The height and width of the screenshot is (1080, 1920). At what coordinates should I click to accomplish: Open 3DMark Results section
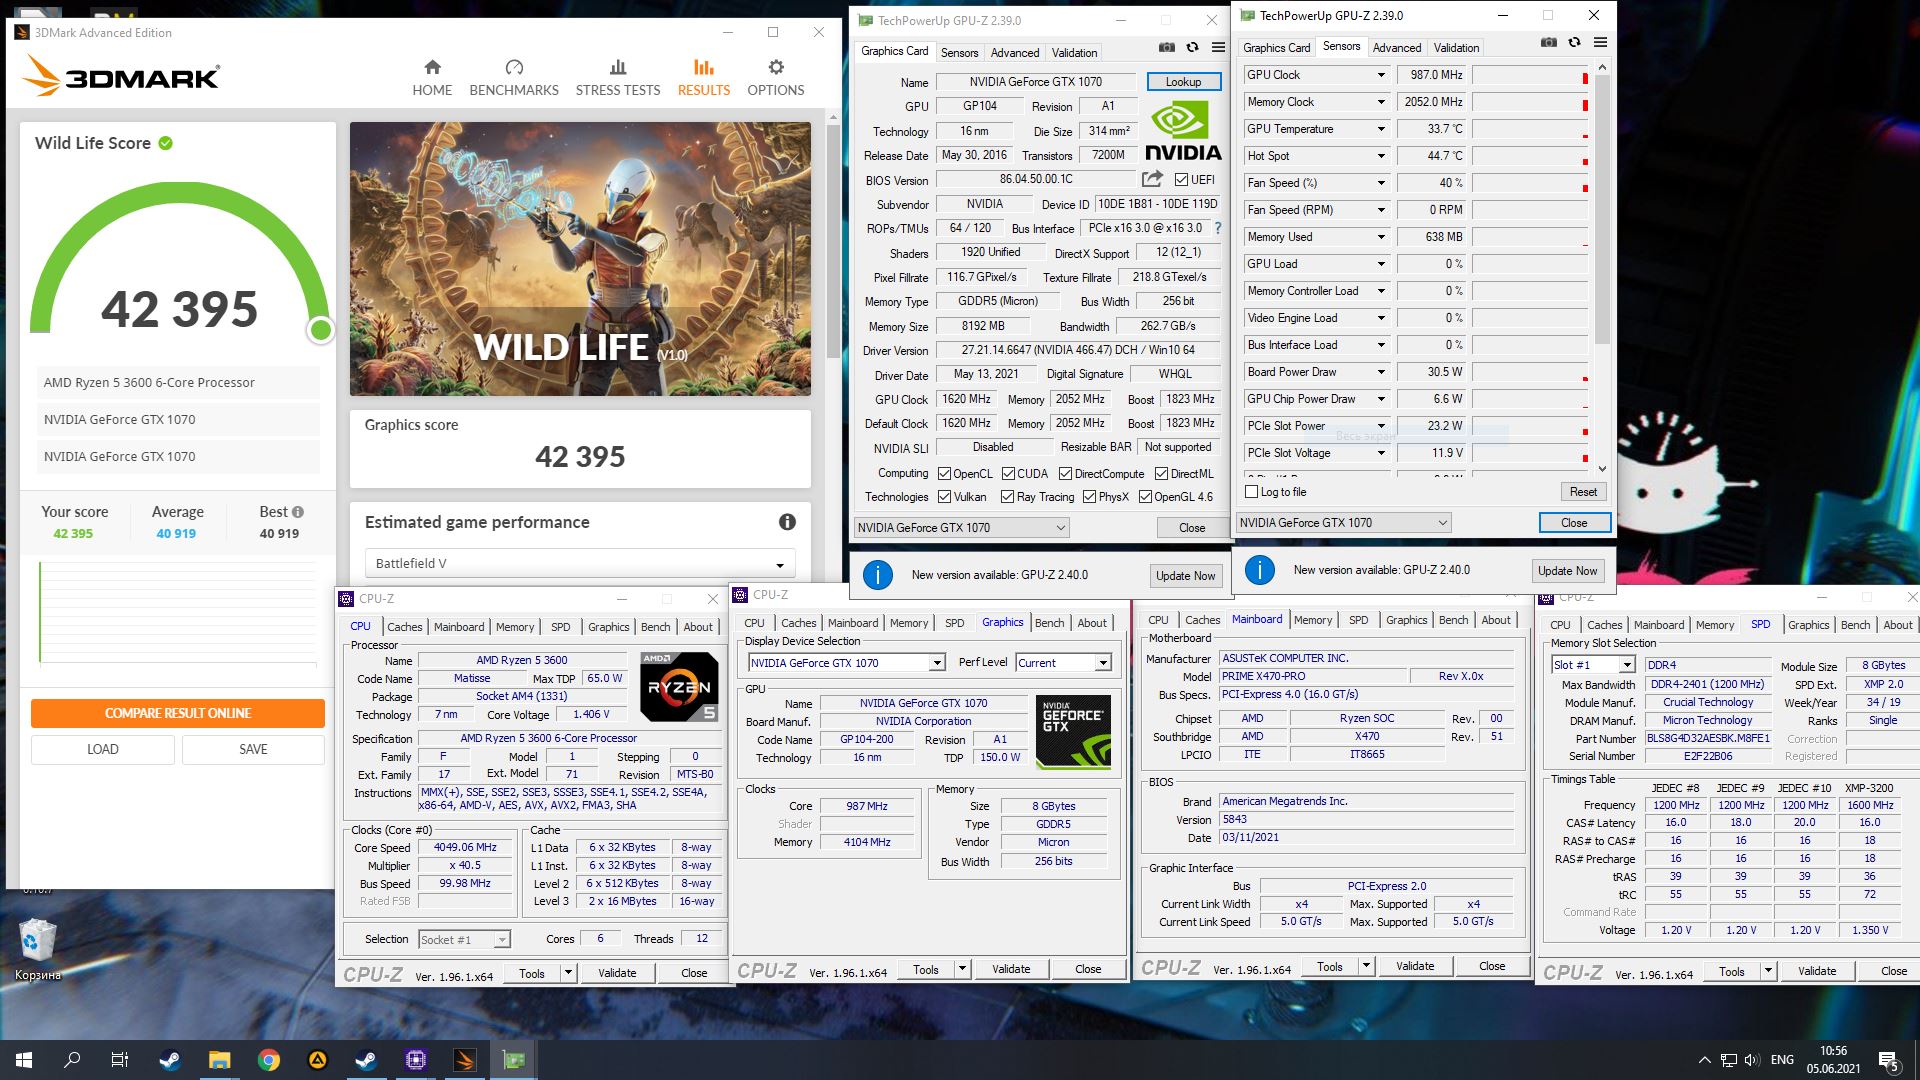pyautogui.click(x=704, y=78)
